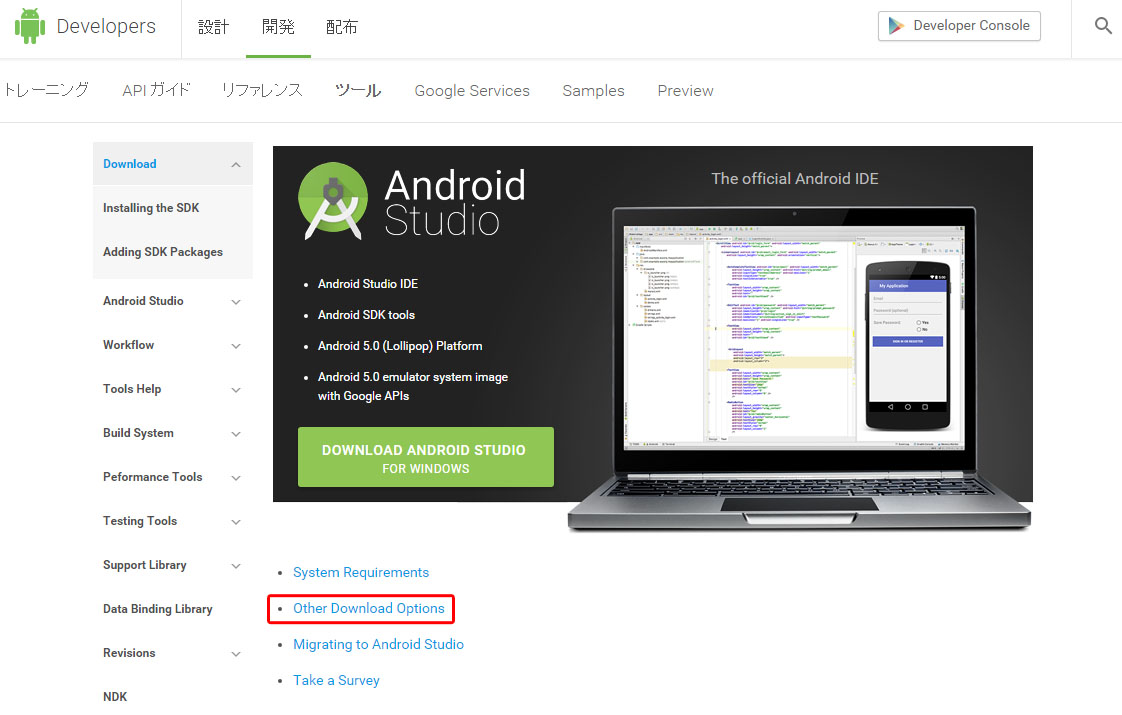The image size is (1122, 715).
Task: Open the リファレンス section
Action: pos(262,90)
